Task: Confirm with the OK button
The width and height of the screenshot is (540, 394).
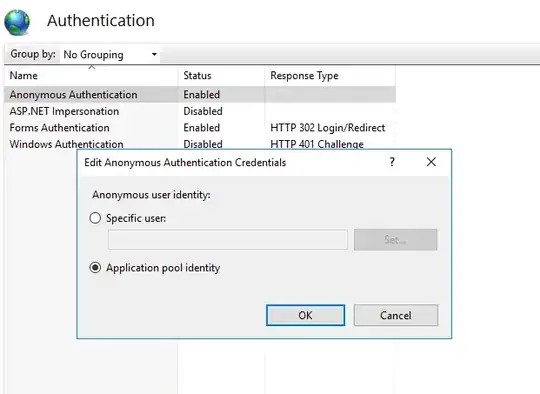Action: [x=305, y=315]
